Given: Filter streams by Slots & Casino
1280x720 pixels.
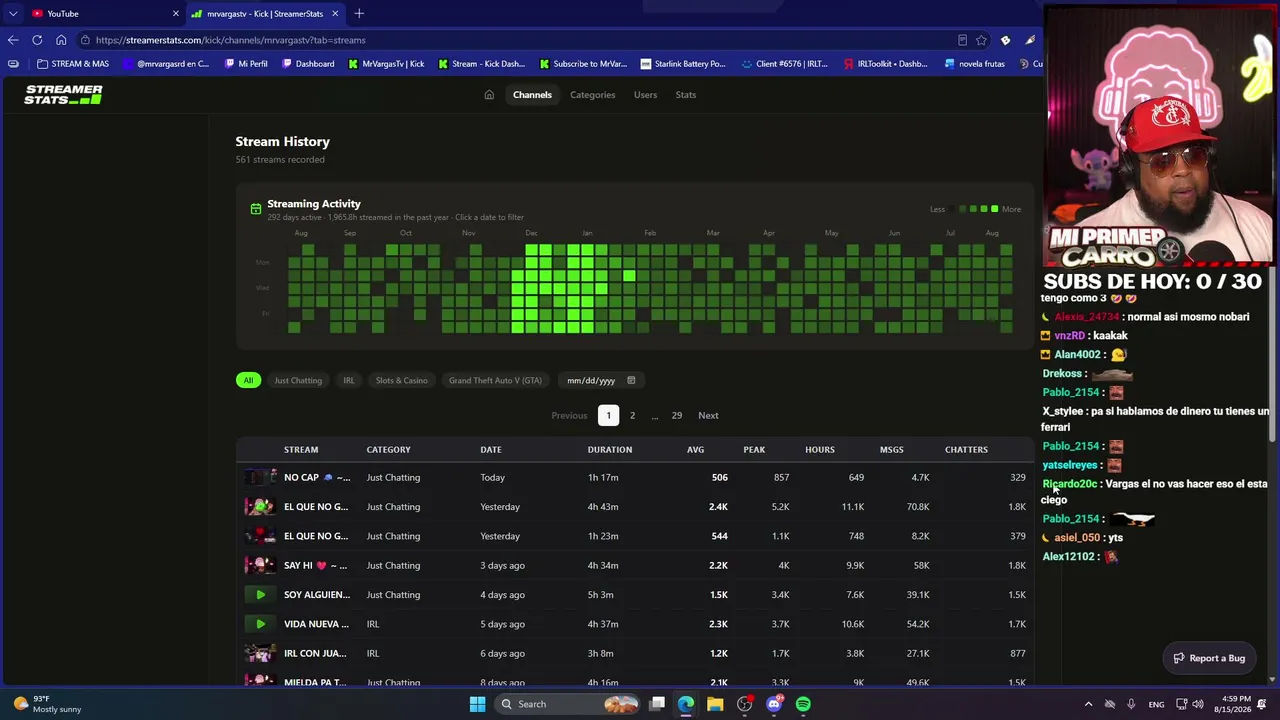Looking at the screenshot, I should (x=401, y=380).
